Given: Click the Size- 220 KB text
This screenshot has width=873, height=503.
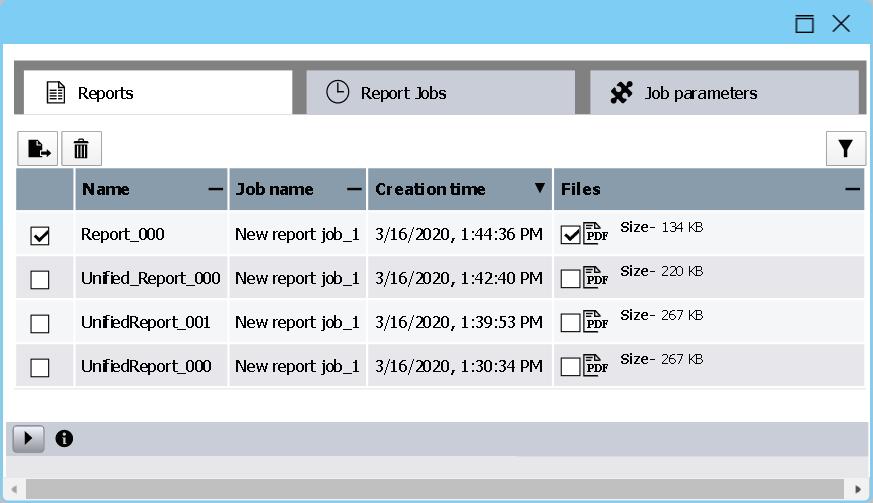Looking at the screenshot, I should coord(661,271).
